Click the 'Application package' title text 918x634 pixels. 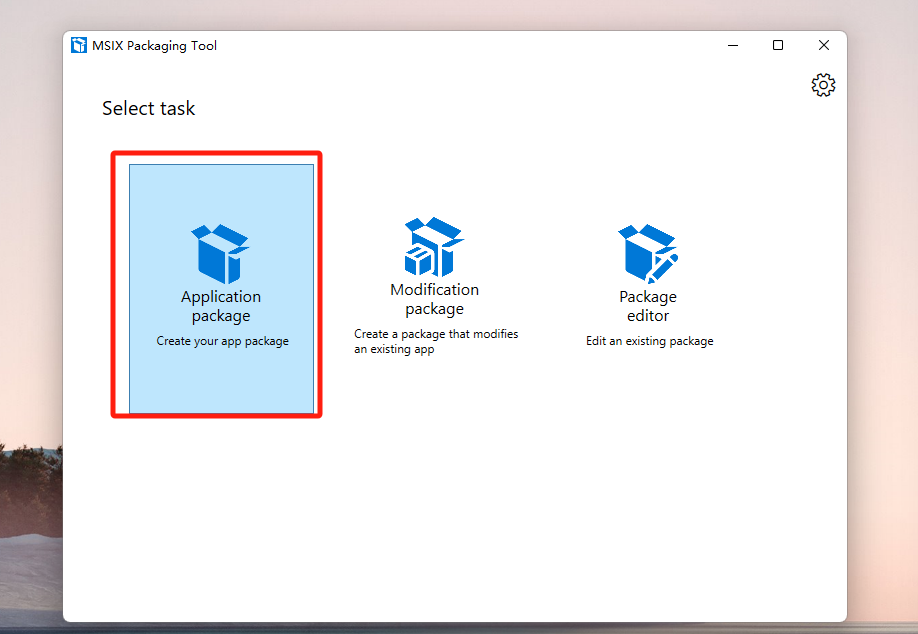coord(221,306)
